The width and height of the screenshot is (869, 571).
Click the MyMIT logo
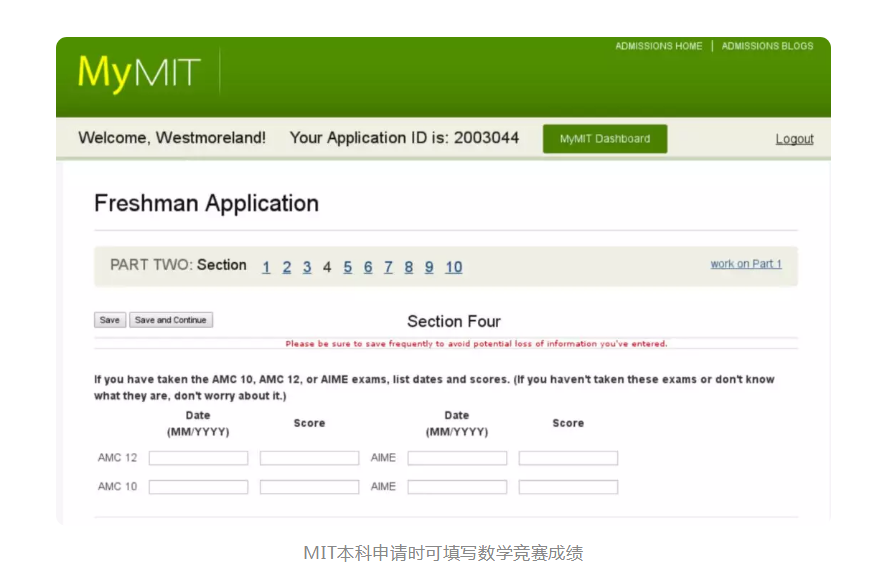pos(139,73)
